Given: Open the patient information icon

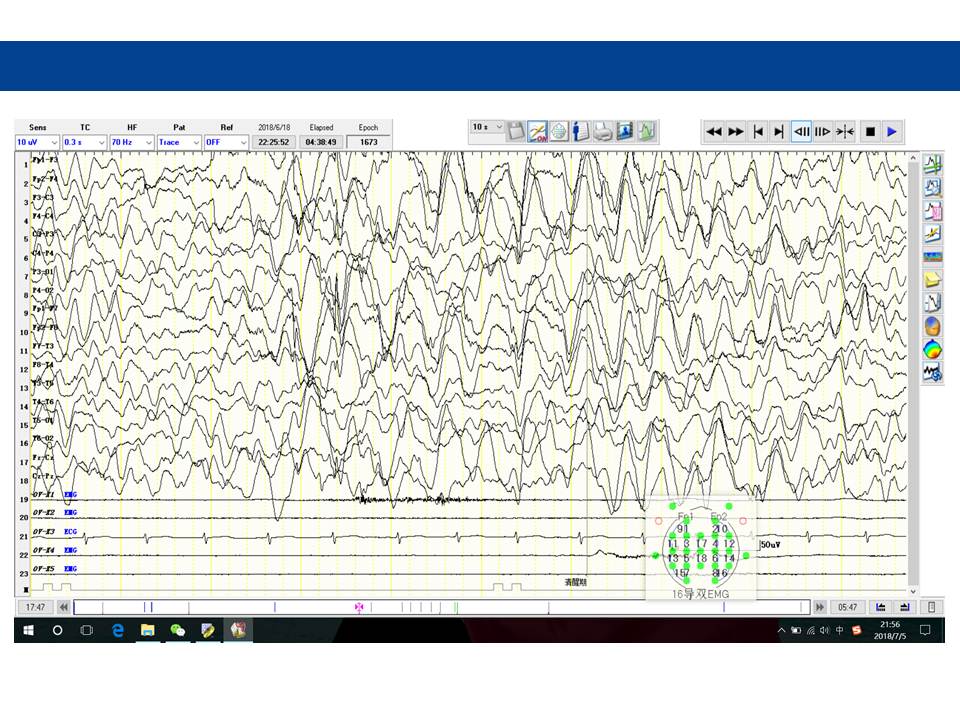Looking at the screenshot, I should (x=581, y=131).
